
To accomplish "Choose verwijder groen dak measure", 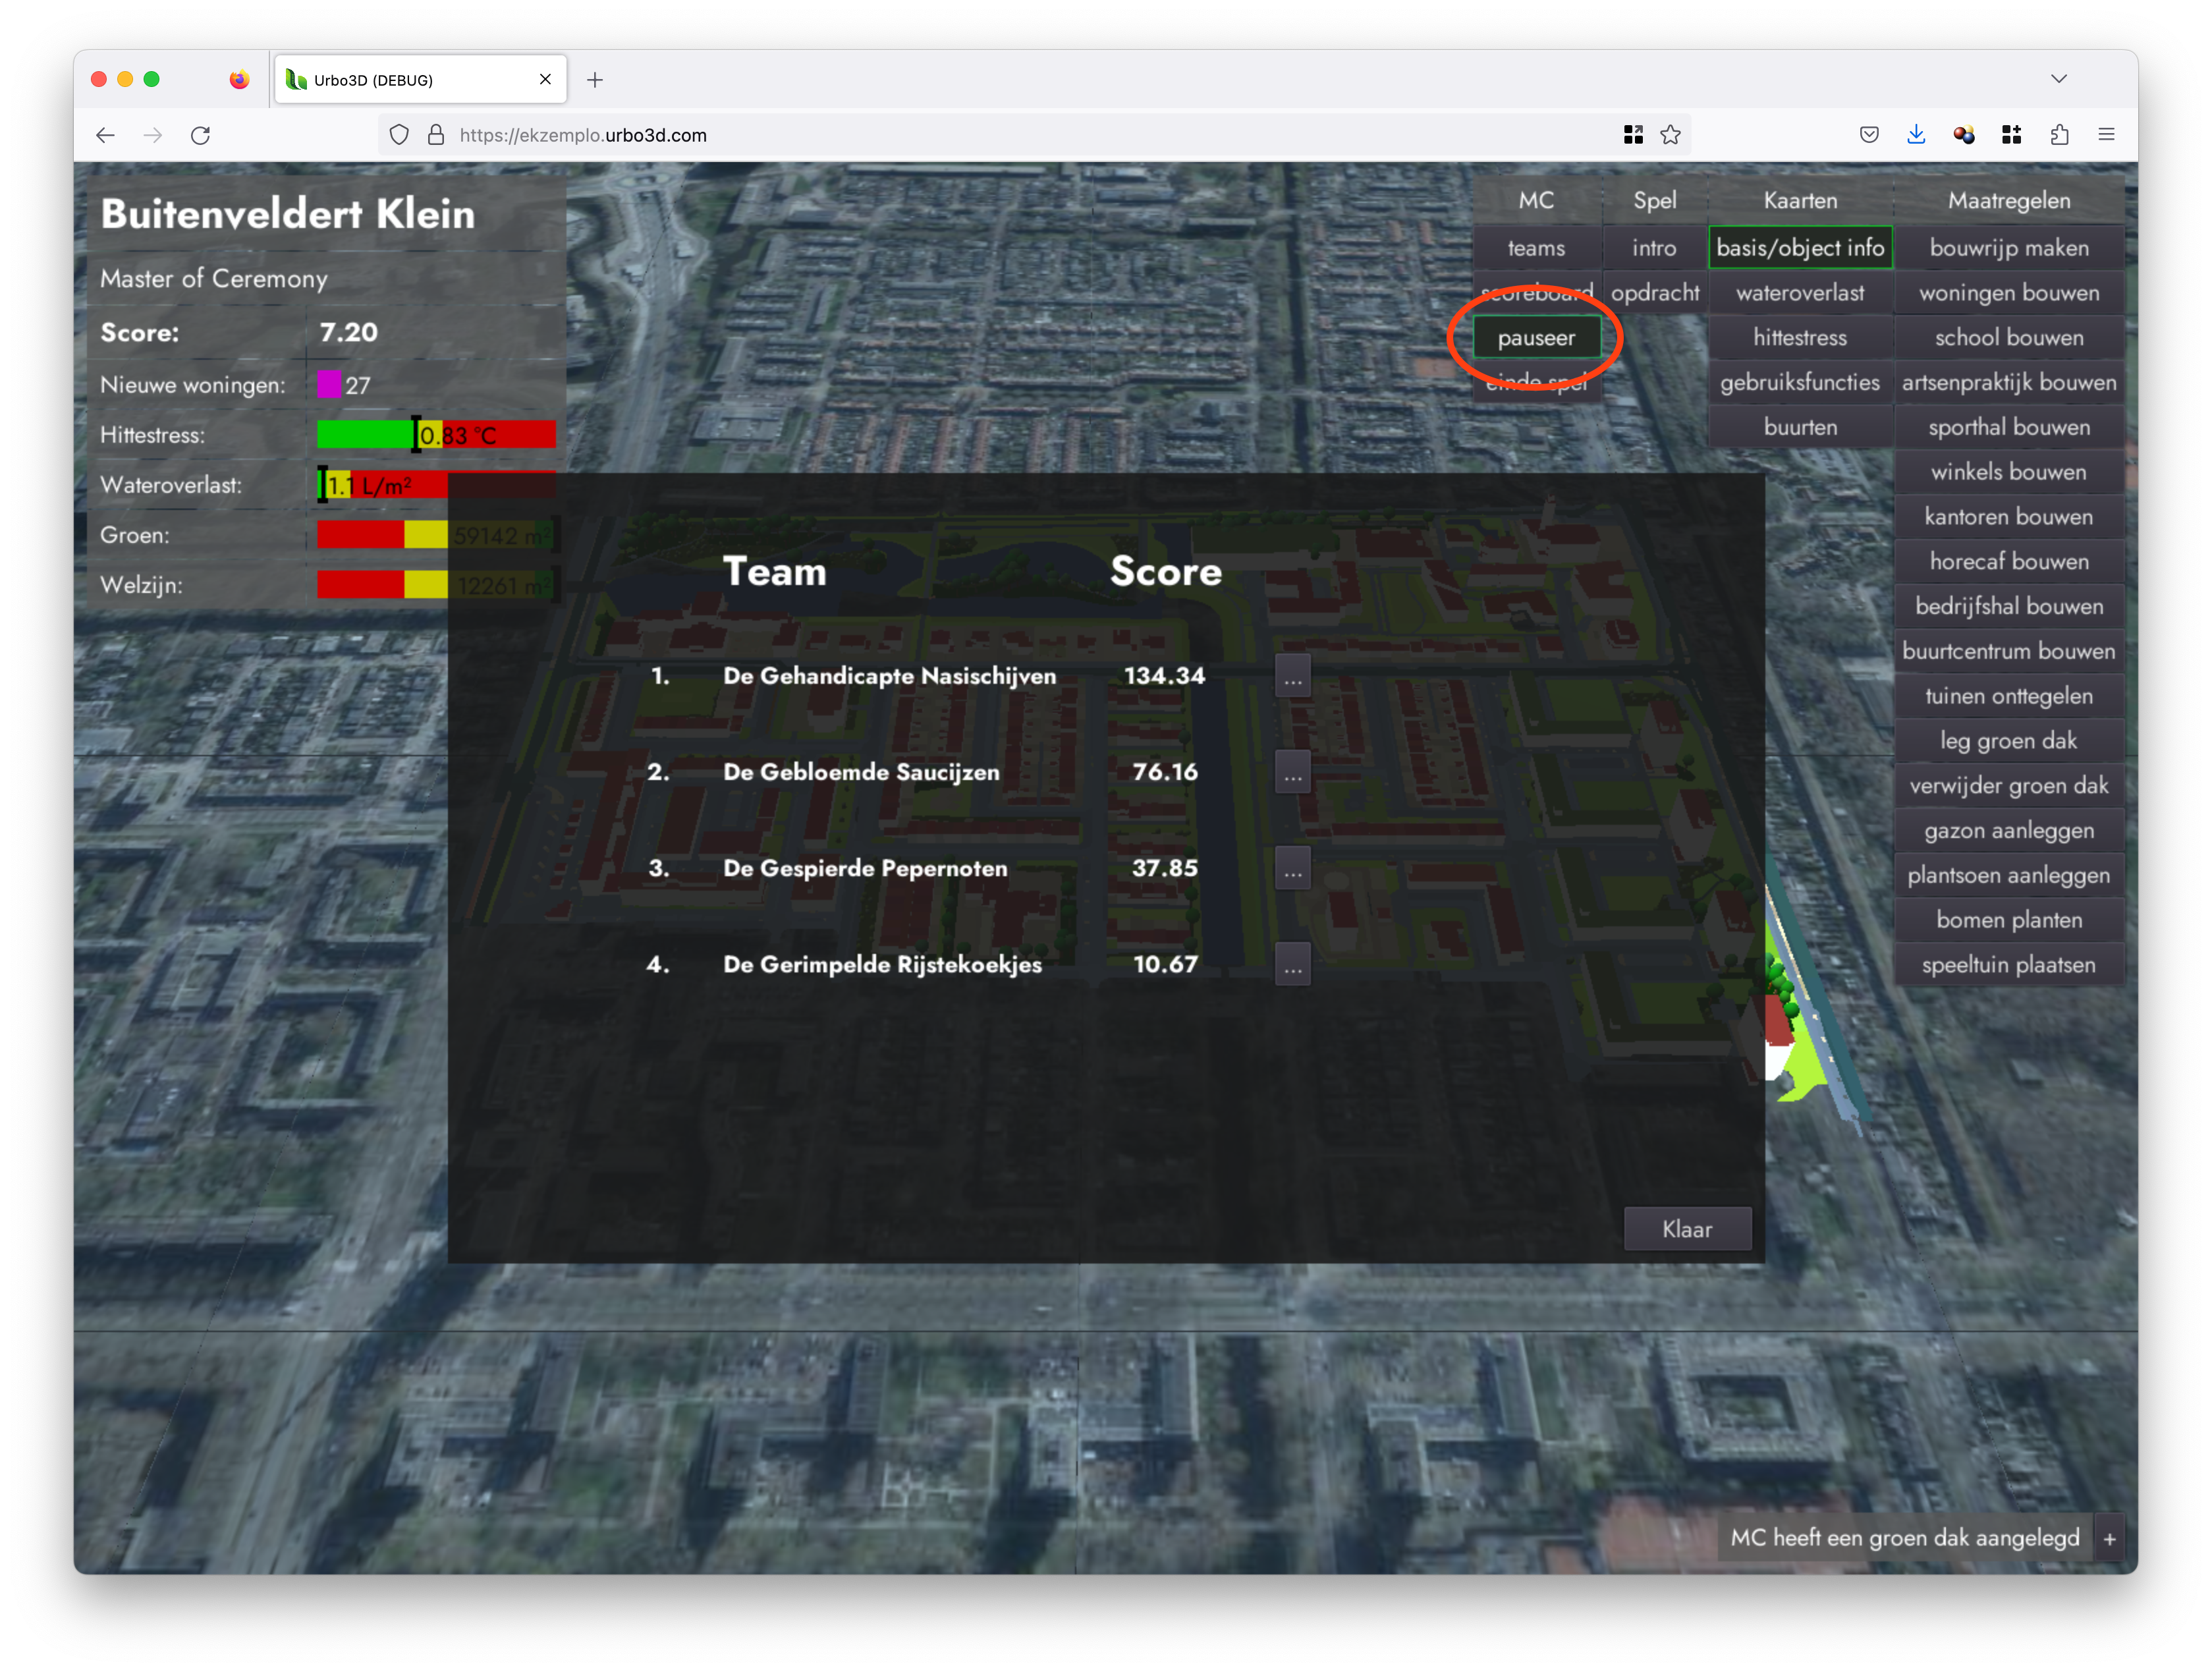I will click(2009, 786).
